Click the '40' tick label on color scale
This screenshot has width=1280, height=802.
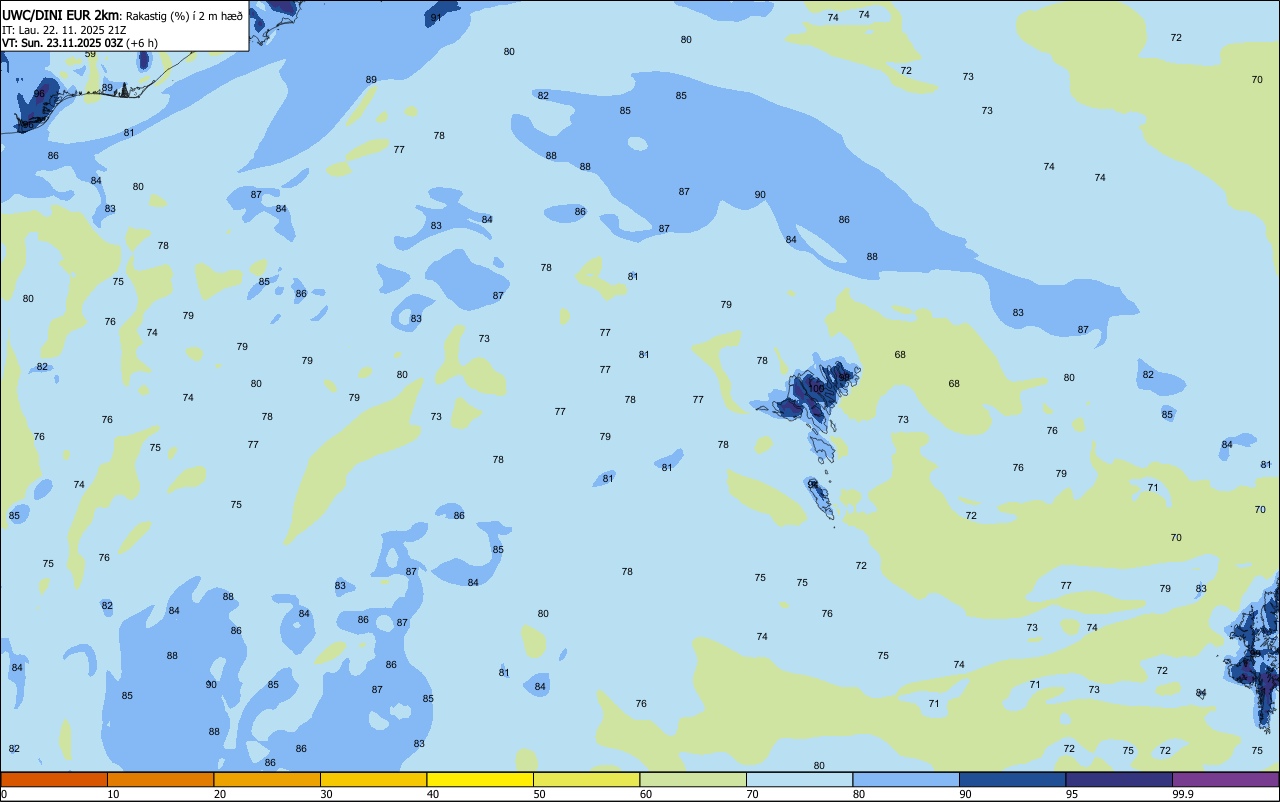tap(433, 794)
